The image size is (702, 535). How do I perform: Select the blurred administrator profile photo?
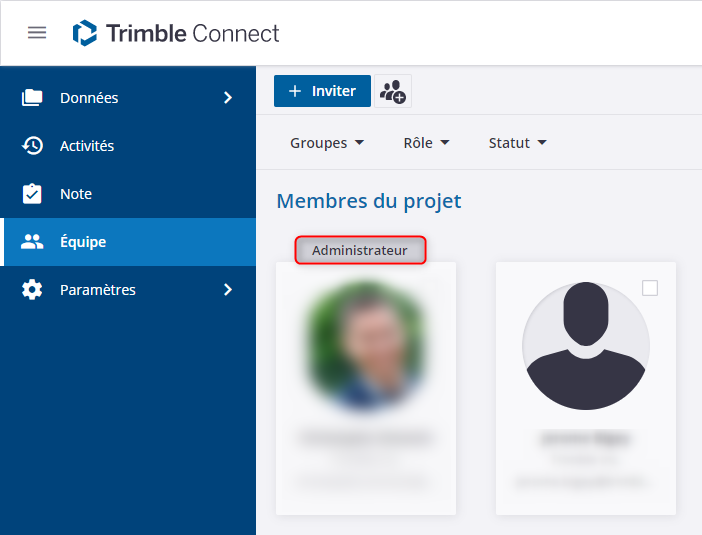[366, 346]
